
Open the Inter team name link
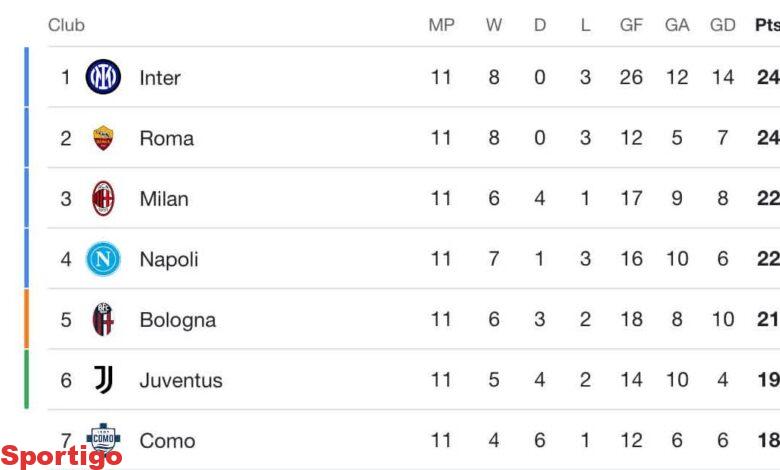pyautogui.click(x=160, y=78)
